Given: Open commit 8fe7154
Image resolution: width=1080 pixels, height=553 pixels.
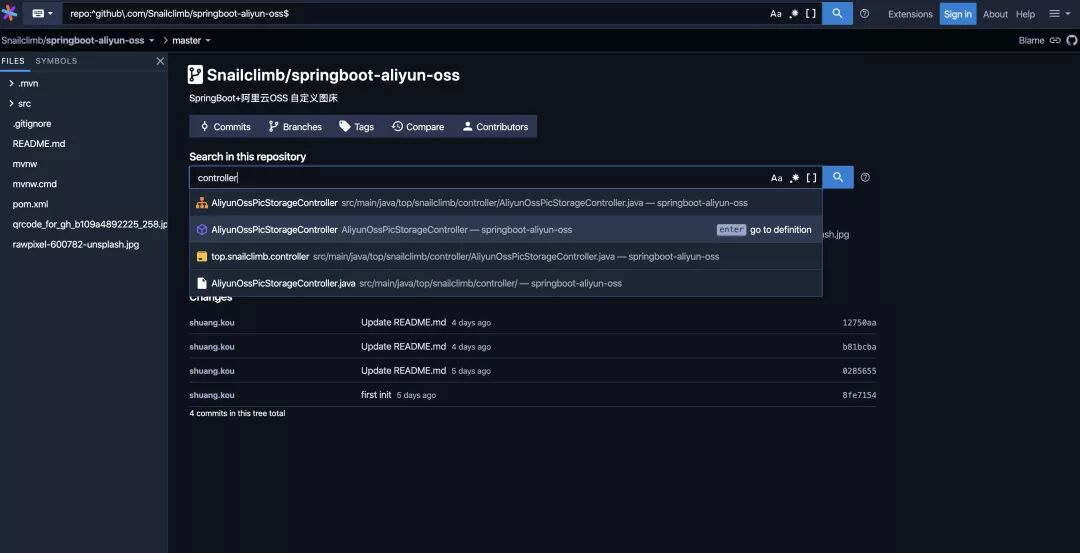Looking at the screenshot, I should (859, 395).
